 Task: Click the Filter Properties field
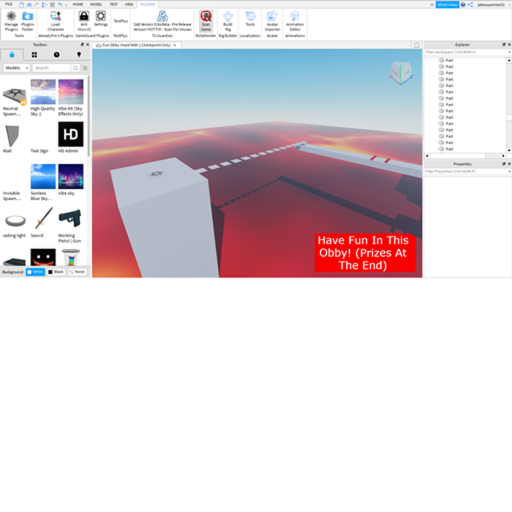coord(466,171)
